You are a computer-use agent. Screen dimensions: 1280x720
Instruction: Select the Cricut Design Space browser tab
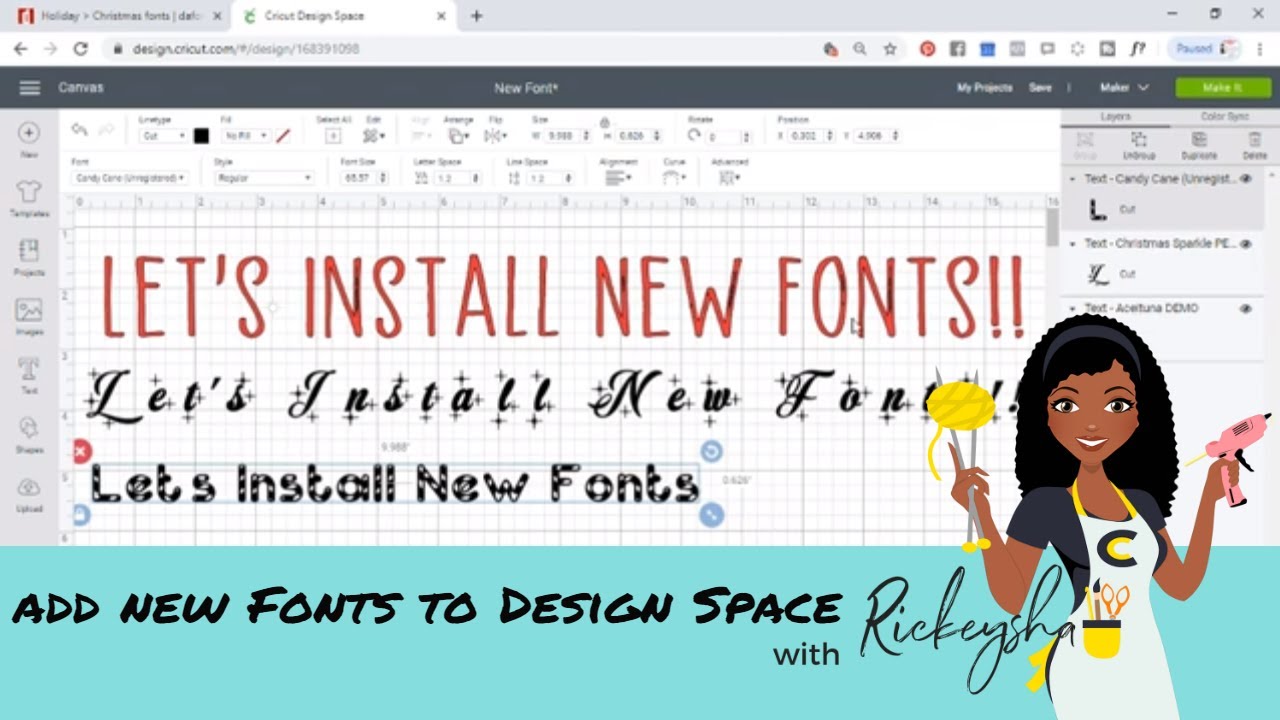coord(344,16)
